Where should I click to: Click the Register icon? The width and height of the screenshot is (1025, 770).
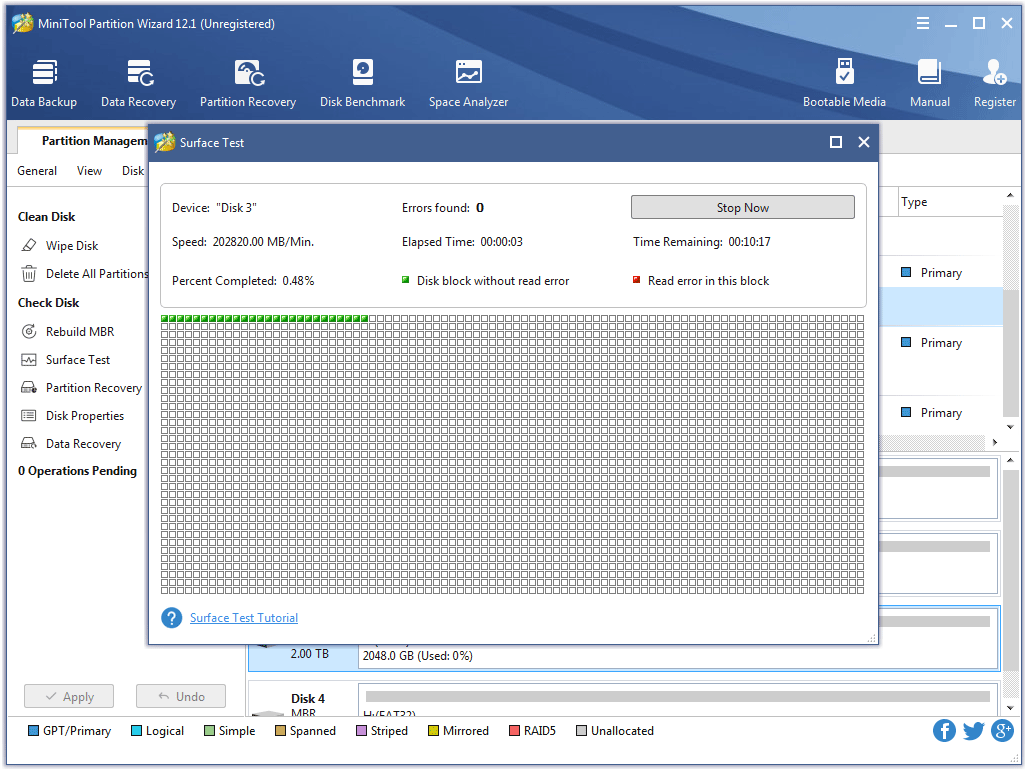tap(994, 84)
